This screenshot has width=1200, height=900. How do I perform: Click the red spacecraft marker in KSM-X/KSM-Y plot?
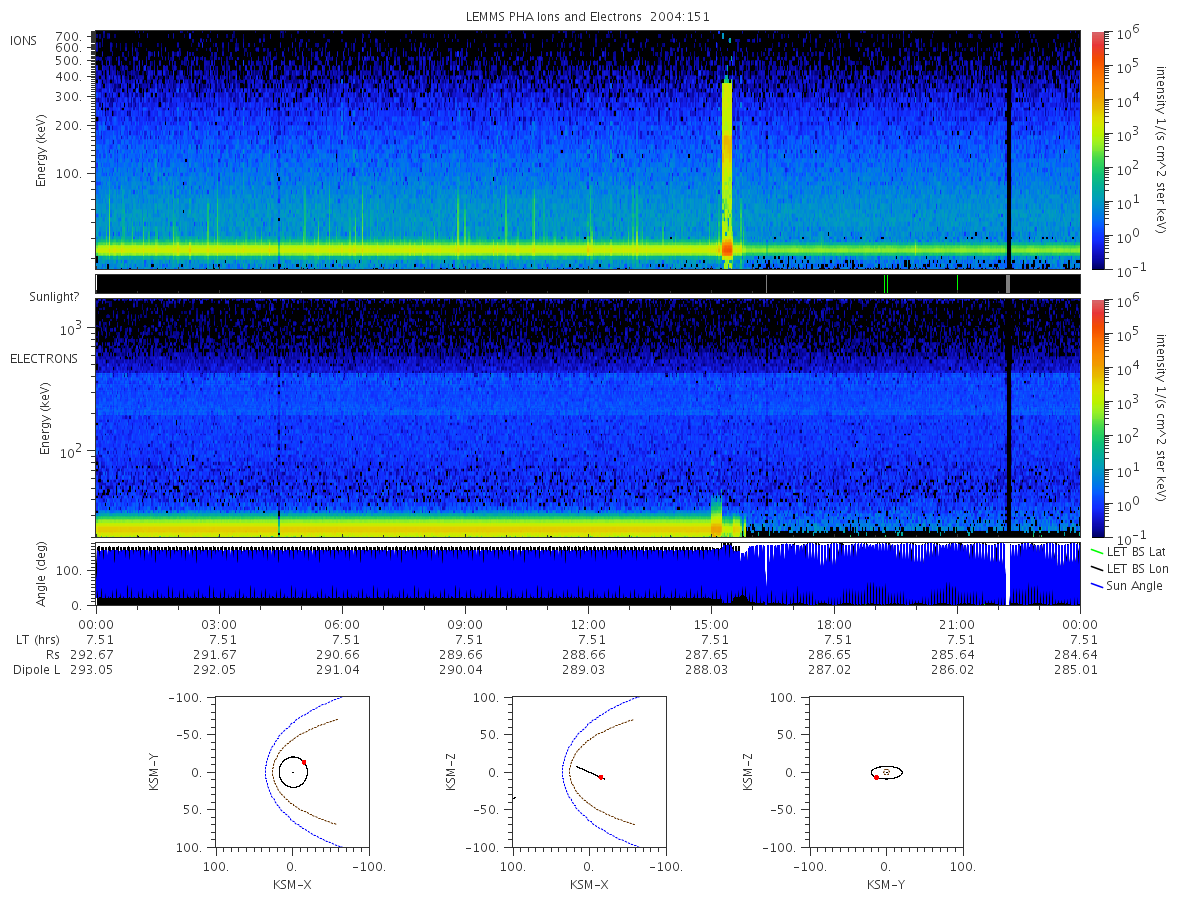pos(304,762)
